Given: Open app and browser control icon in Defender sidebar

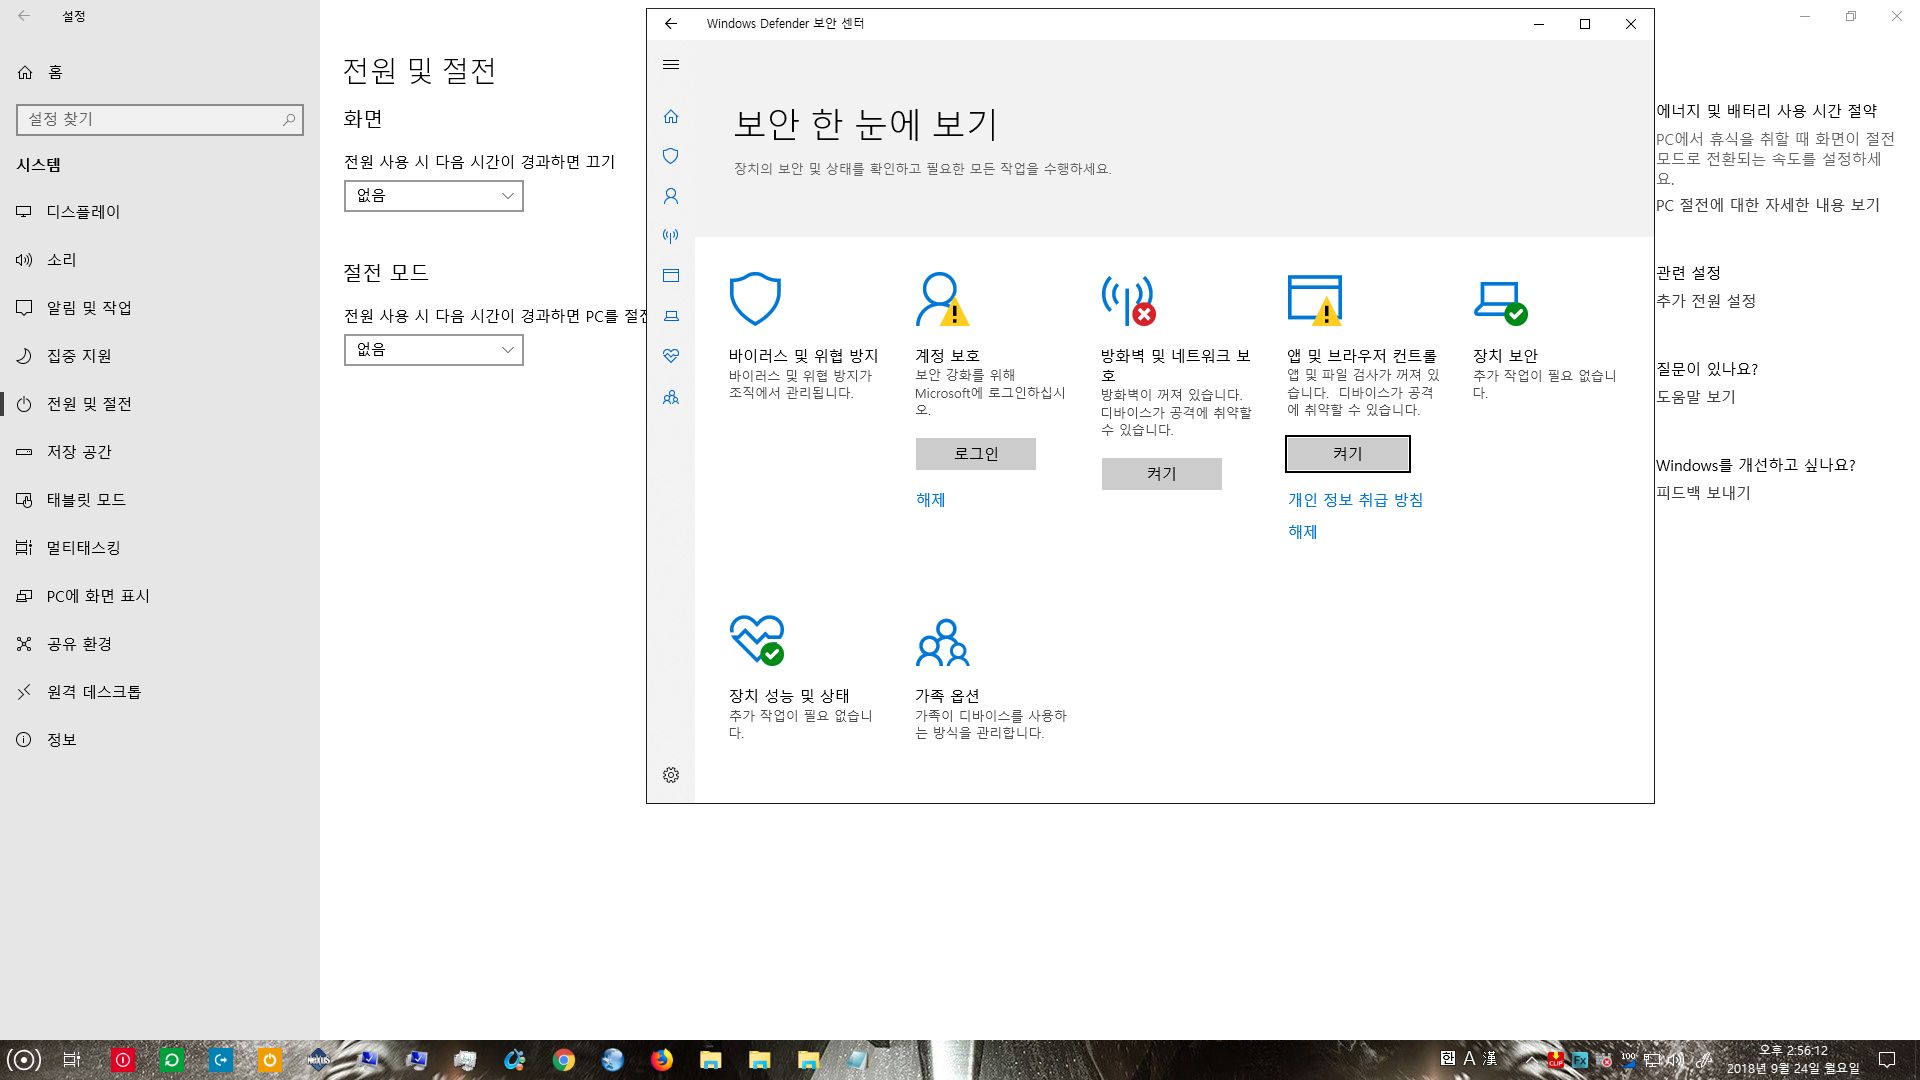Looking at the screenshot, I should click(671, 276).
